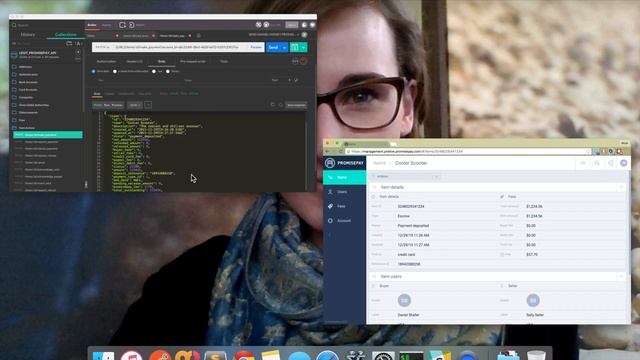Collapse the Item details section
Viewport: 640px width, 360px height.
(621, 187)
